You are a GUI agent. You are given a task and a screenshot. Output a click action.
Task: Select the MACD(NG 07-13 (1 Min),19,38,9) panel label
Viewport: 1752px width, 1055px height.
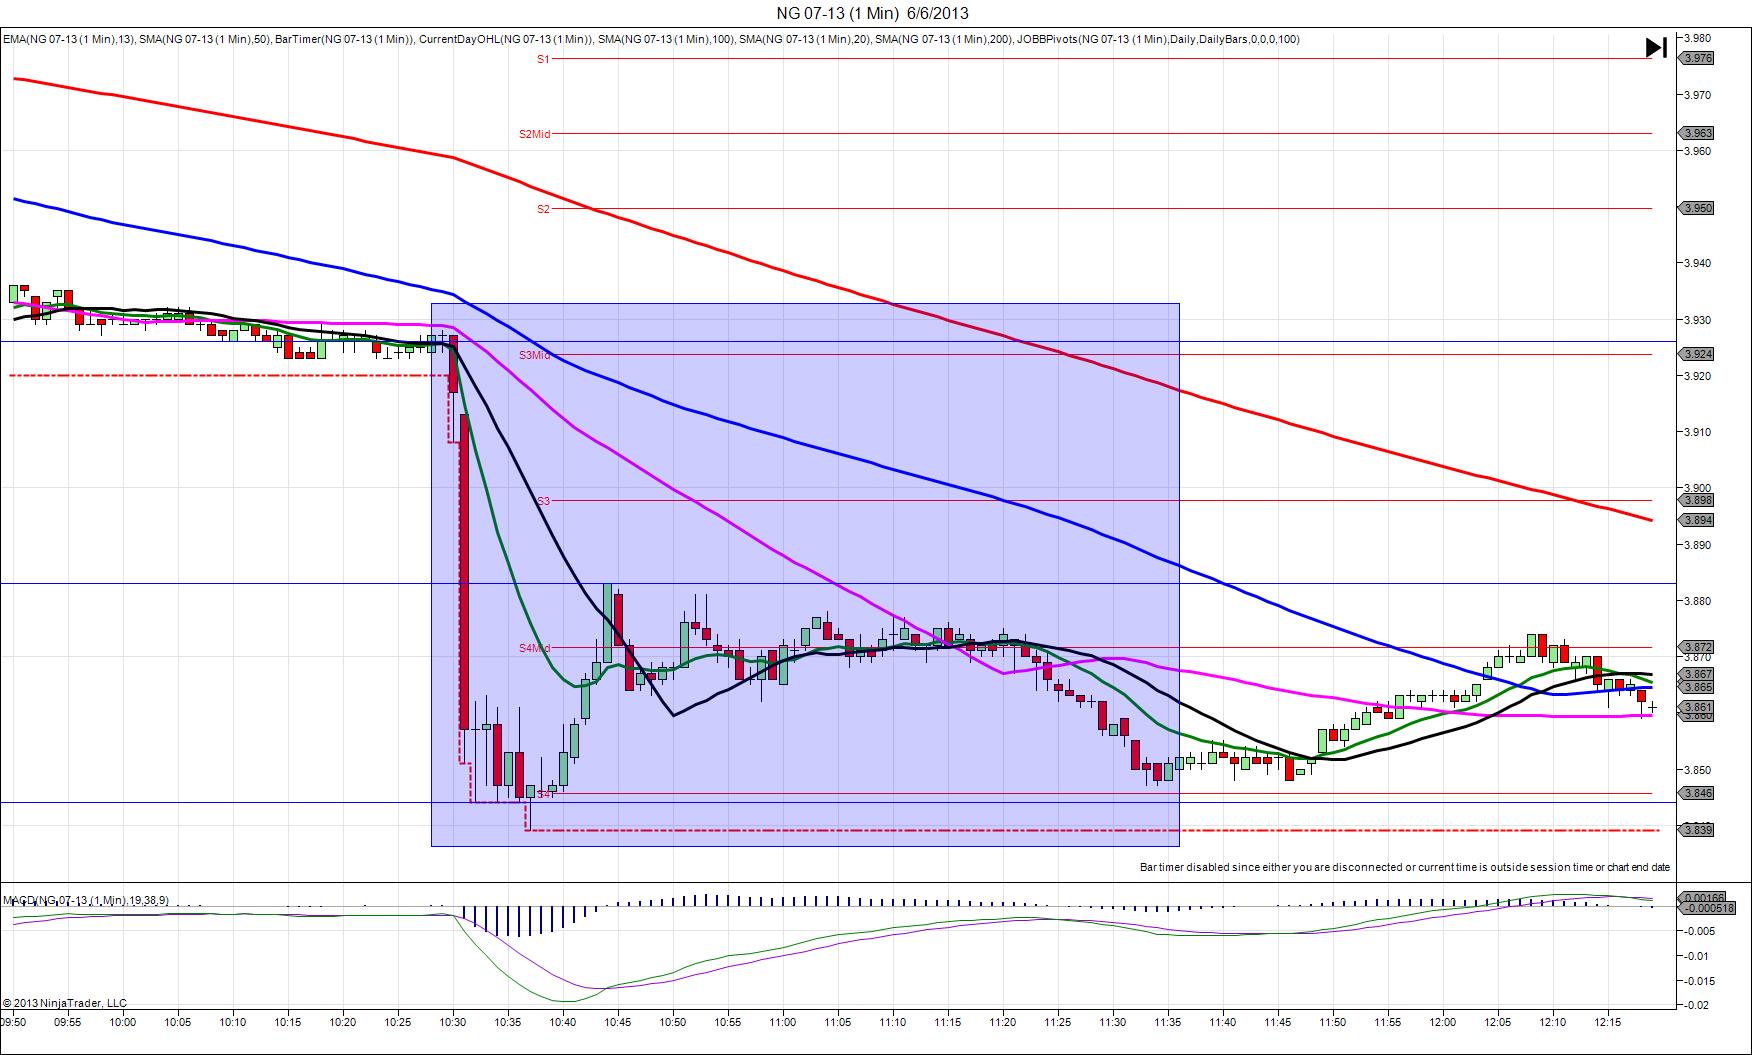(x=85, y=901)
